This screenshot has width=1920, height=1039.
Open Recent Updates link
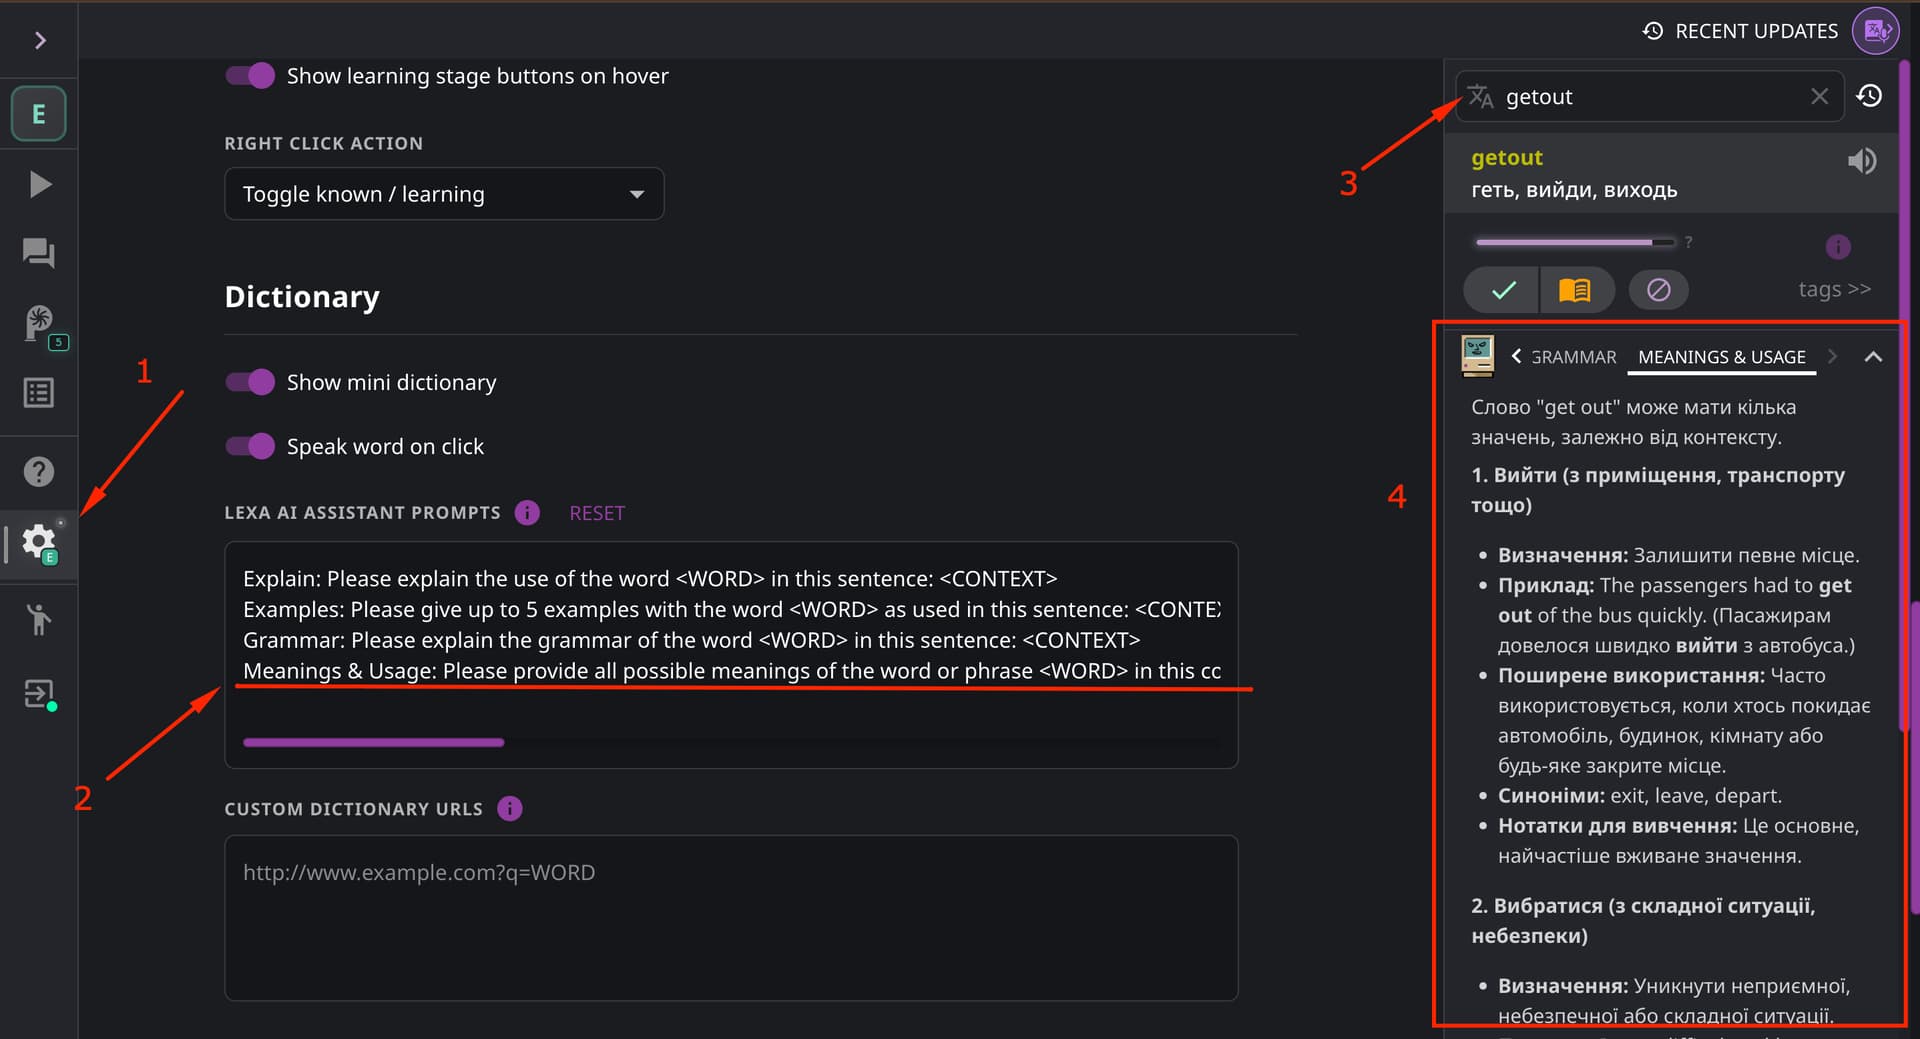tap(1740, 31)
